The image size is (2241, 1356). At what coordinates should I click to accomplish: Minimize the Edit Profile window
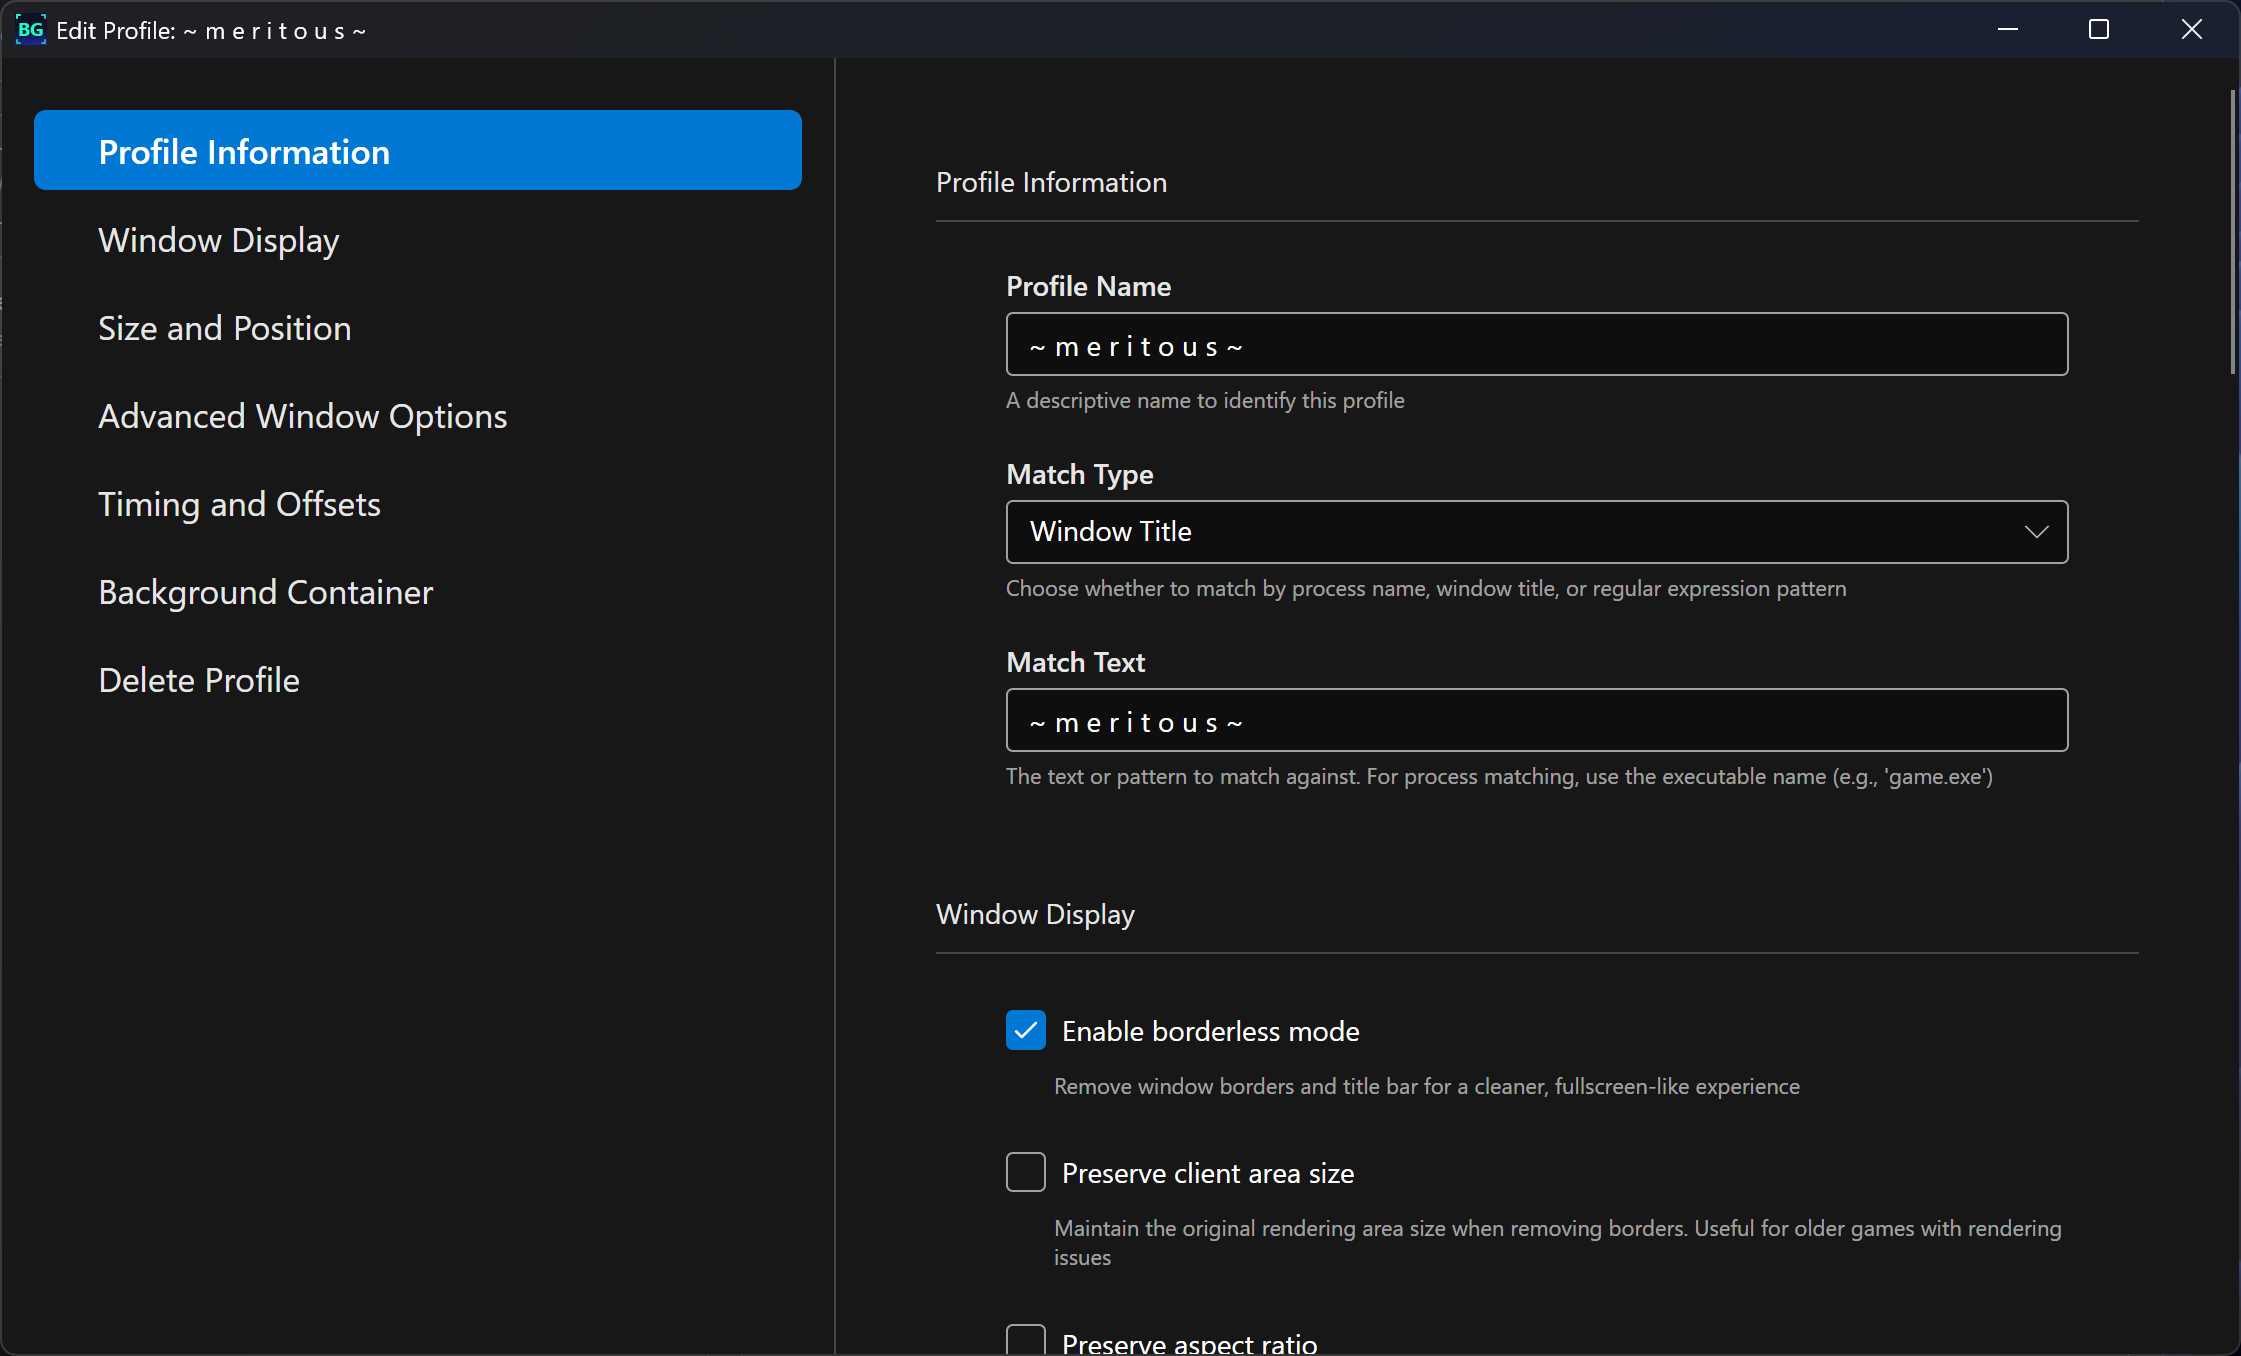tap(2007, 30)
